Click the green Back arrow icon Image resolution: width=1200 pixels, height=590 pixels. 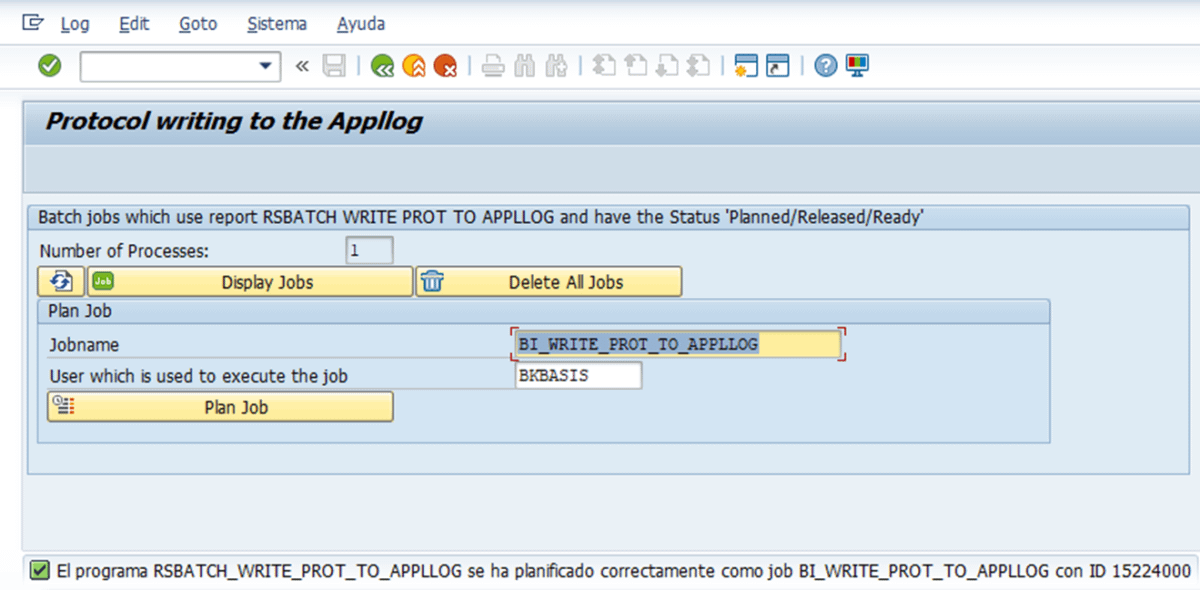coord(382,67)
